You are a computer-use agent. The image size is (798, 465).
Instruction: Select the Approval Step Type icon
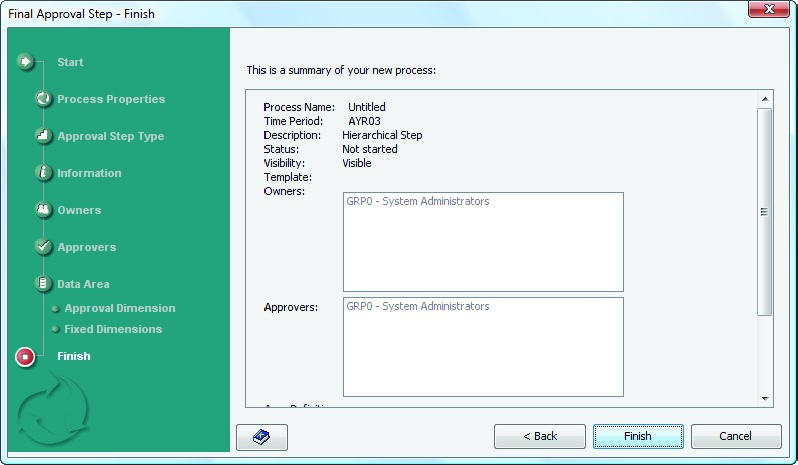coord(43,136)
